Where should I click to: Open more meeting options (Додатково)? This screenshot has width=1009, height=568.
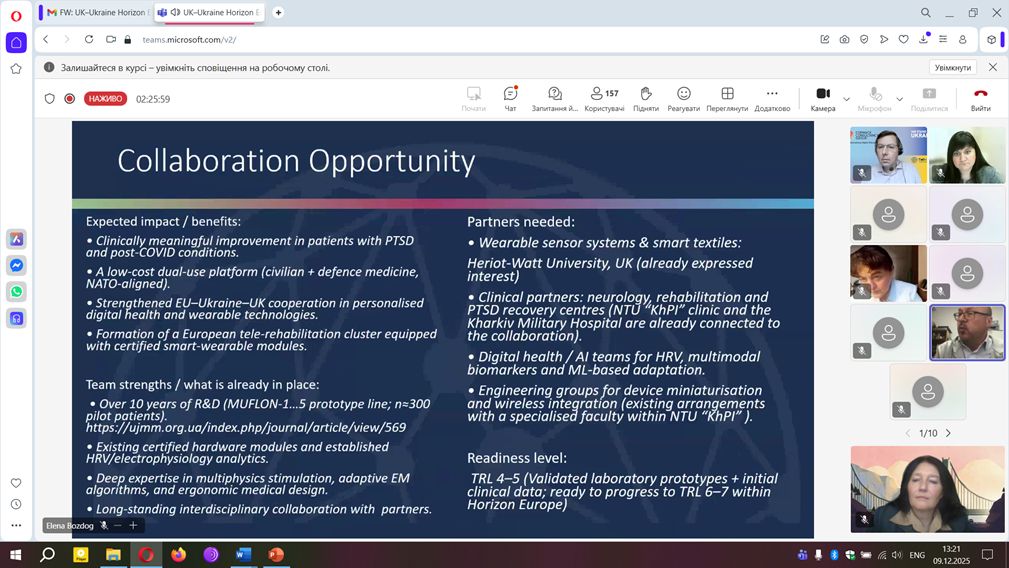point(772,98)
